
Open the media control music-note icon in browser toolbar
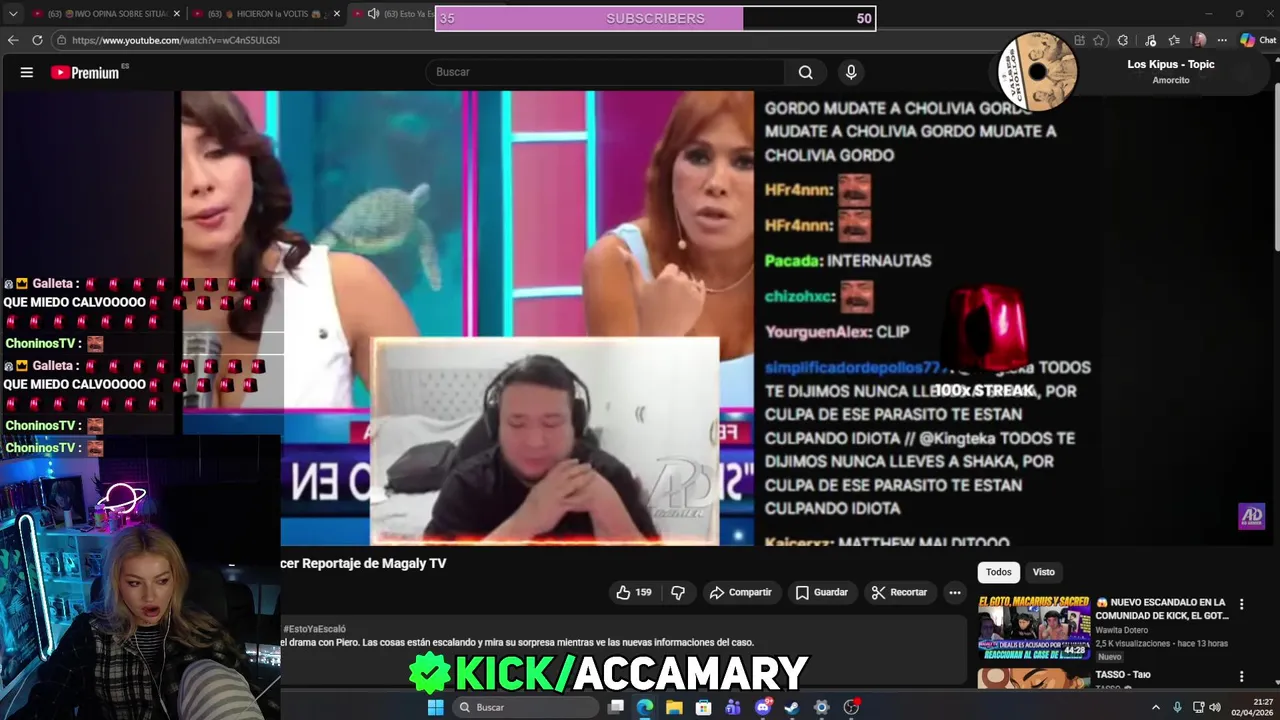tap(1151, 40)
